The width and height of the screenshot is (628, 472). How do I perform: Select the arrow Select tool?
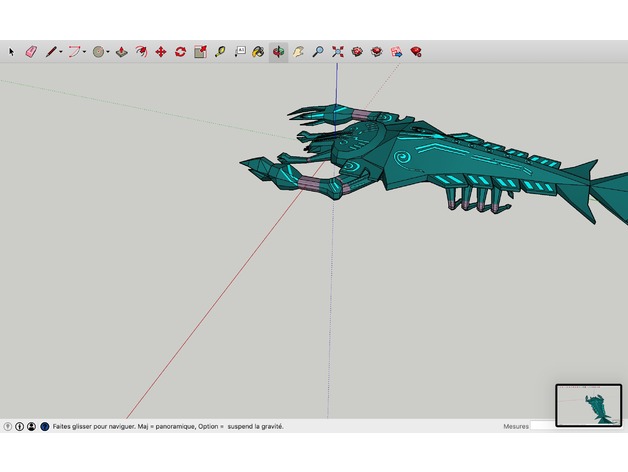(x=12, y=51)
